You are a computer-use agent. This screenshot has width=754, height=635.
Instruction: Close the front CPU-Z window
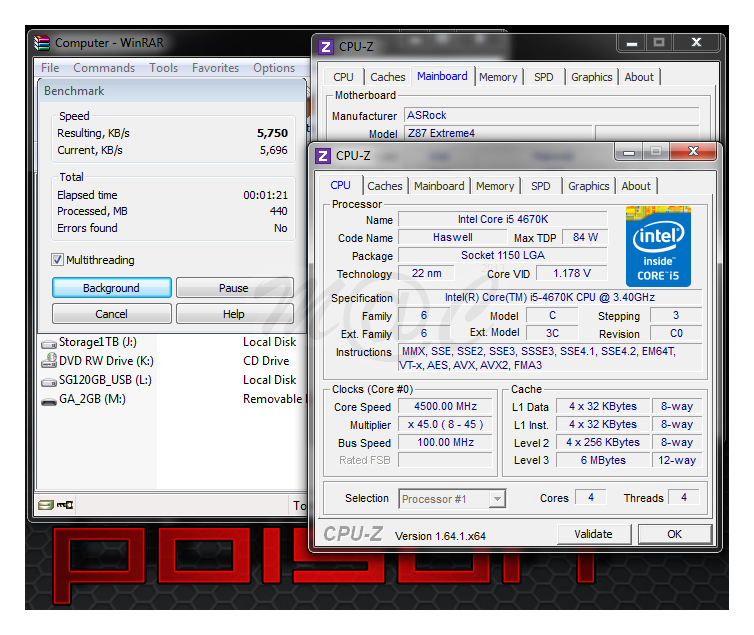coord(693,151)
